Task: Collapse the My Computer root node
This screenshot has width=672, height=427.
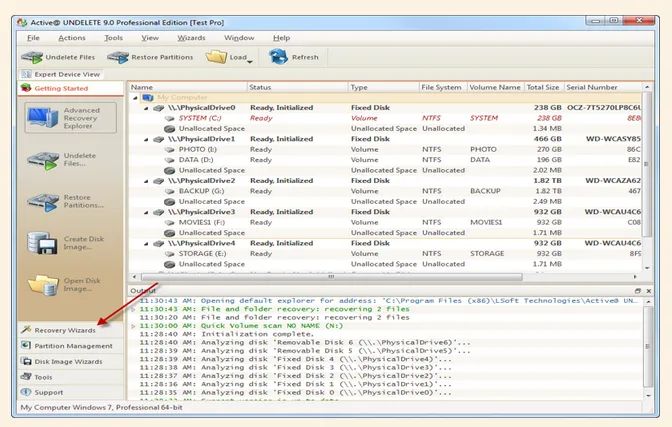Action: tap(137, 97)
